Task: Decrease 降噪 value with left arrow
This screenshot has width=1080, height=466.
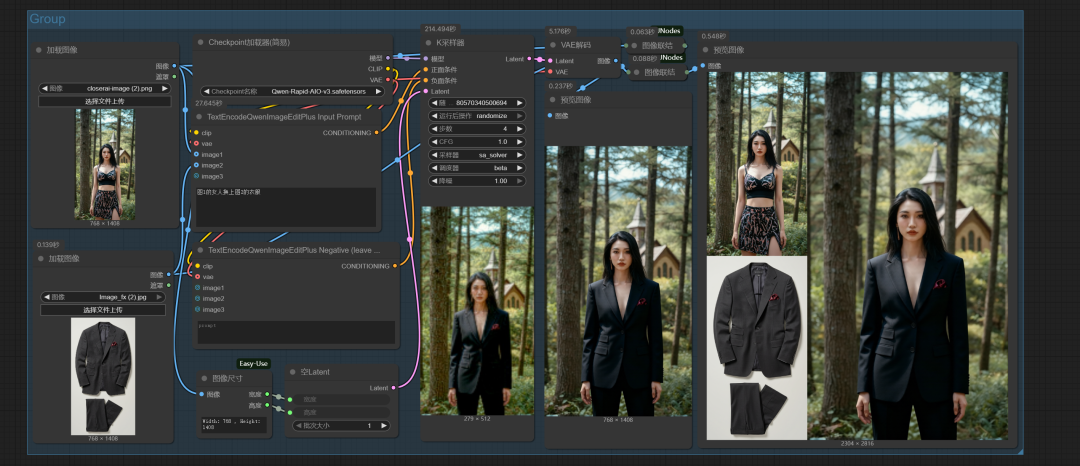Action: tap(433, 181)
